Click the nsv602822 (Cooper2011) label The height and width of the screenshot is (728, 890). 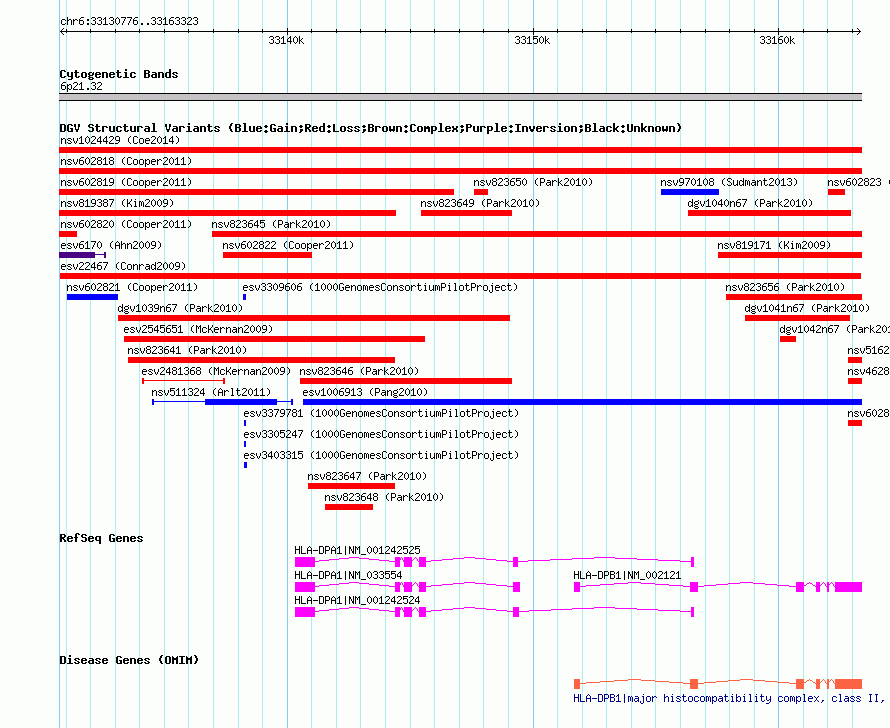288,245
